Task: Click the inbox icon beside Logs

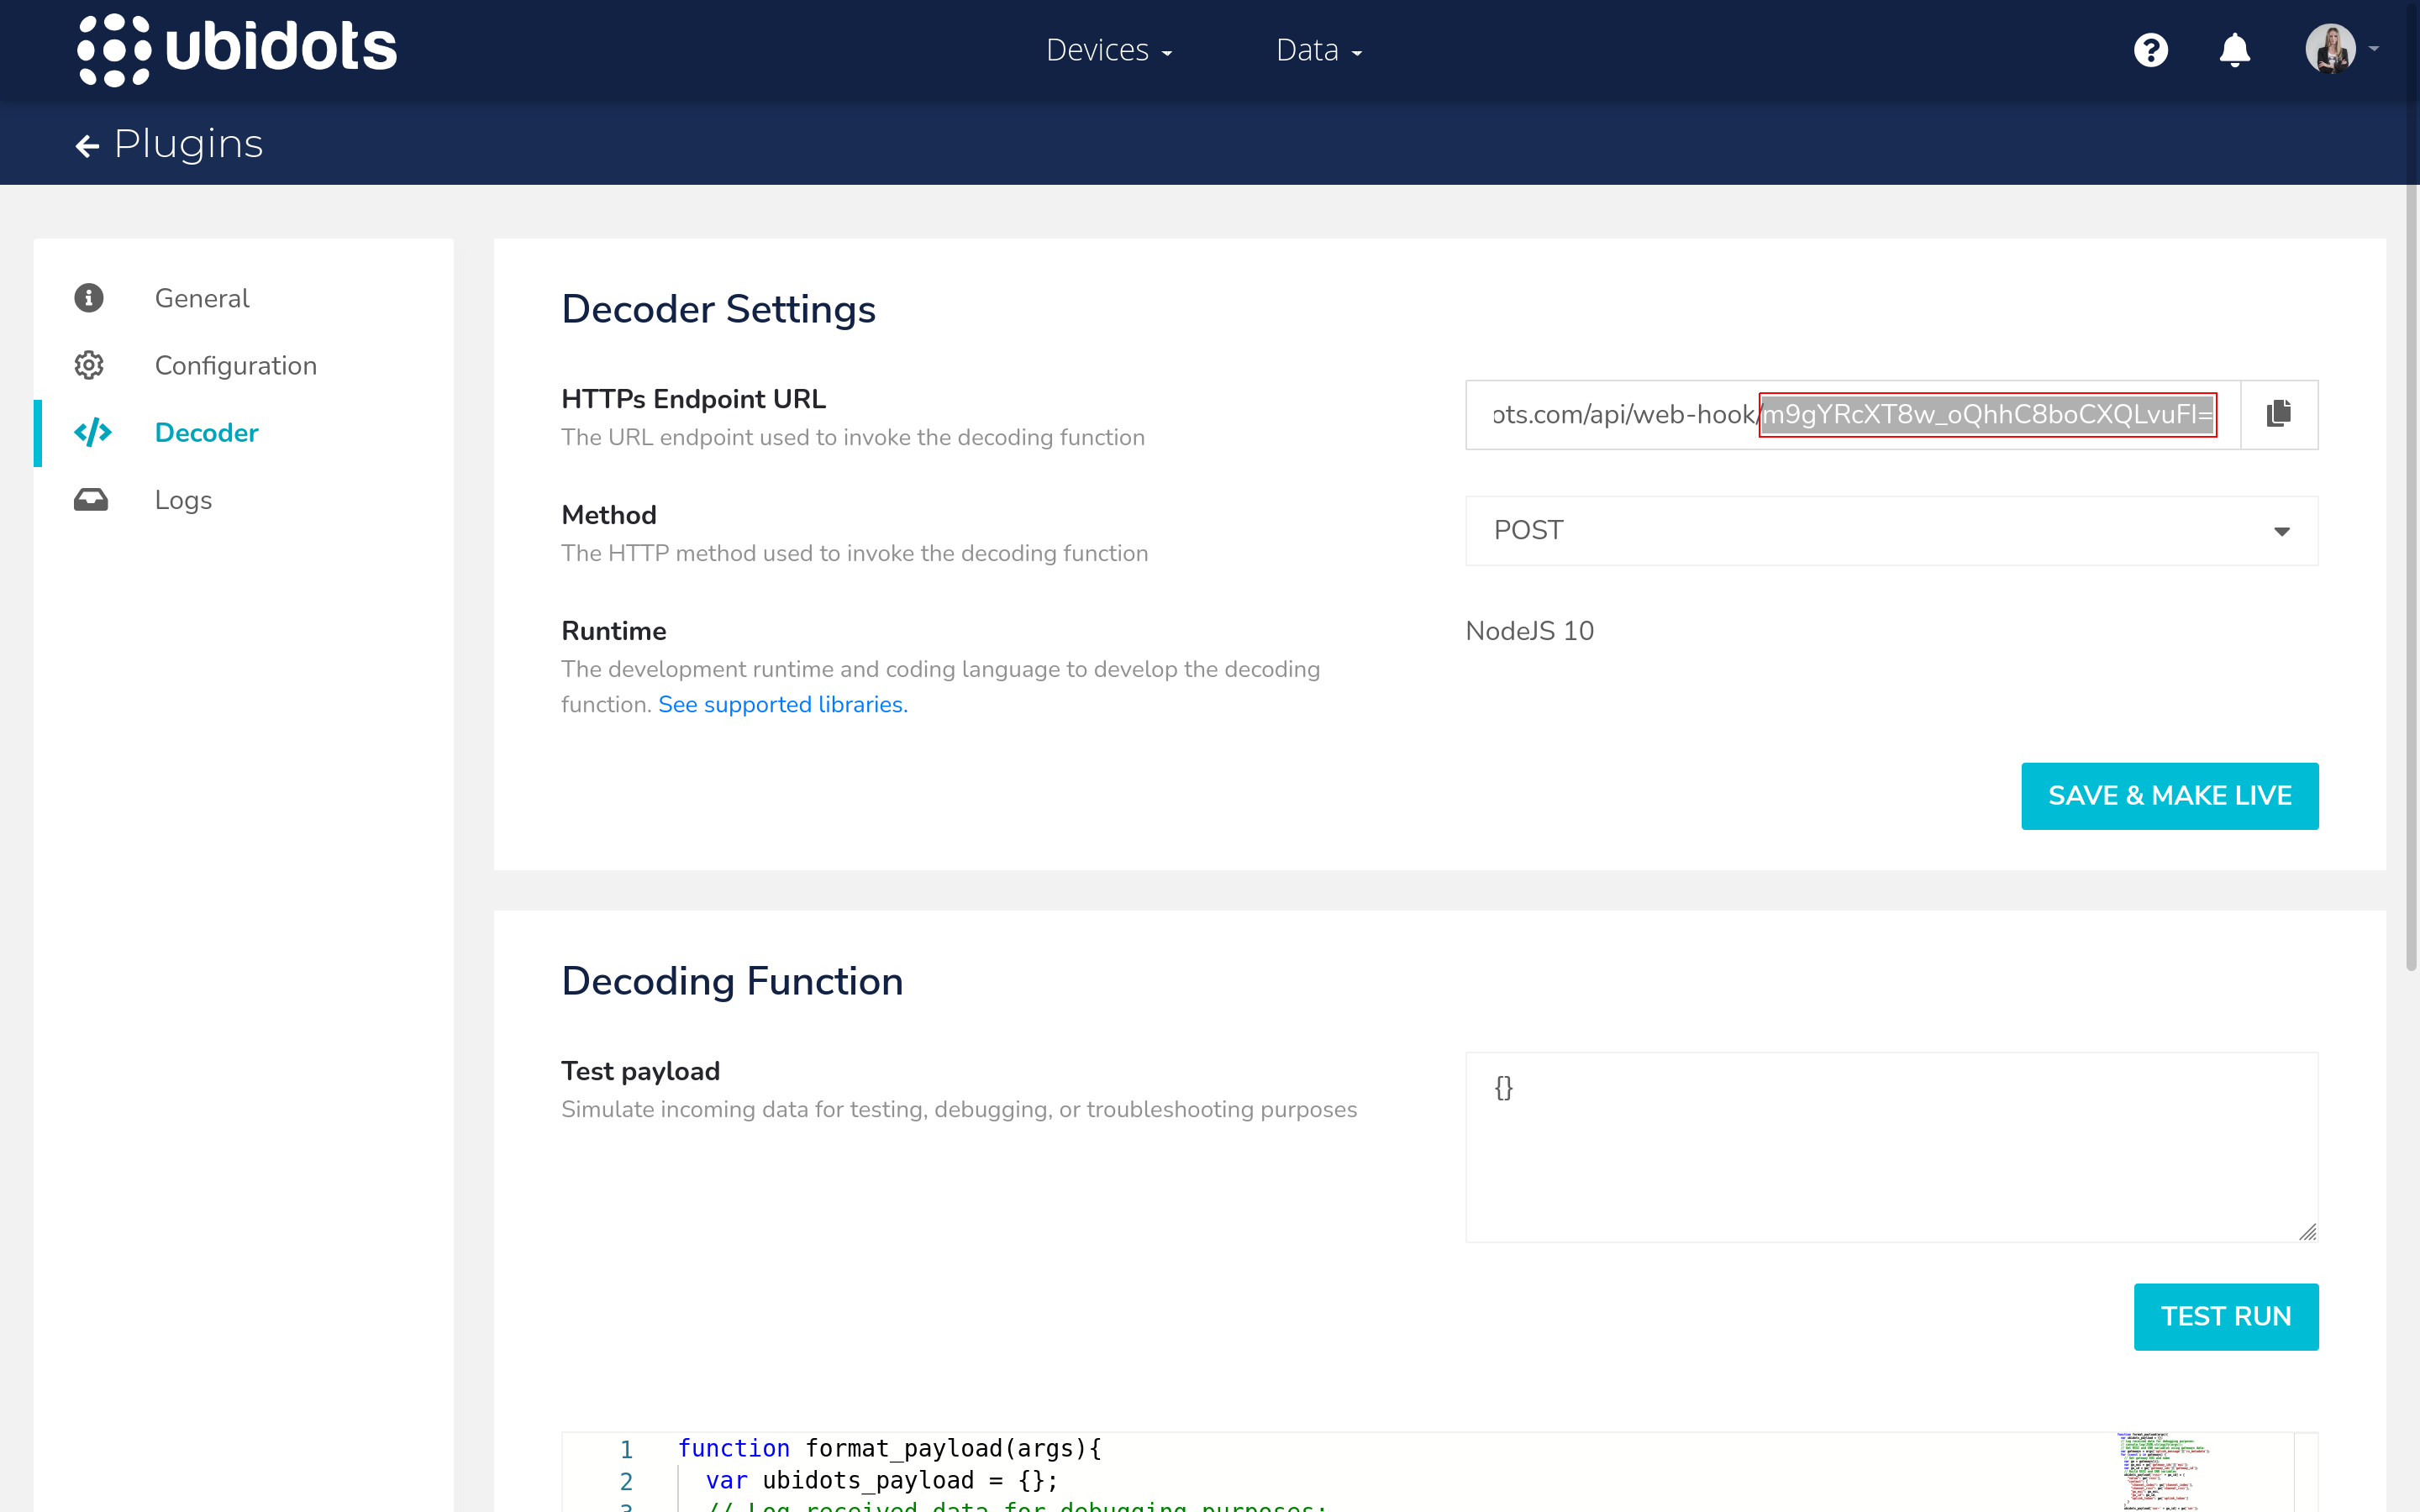Action: [x=90, y=499]
